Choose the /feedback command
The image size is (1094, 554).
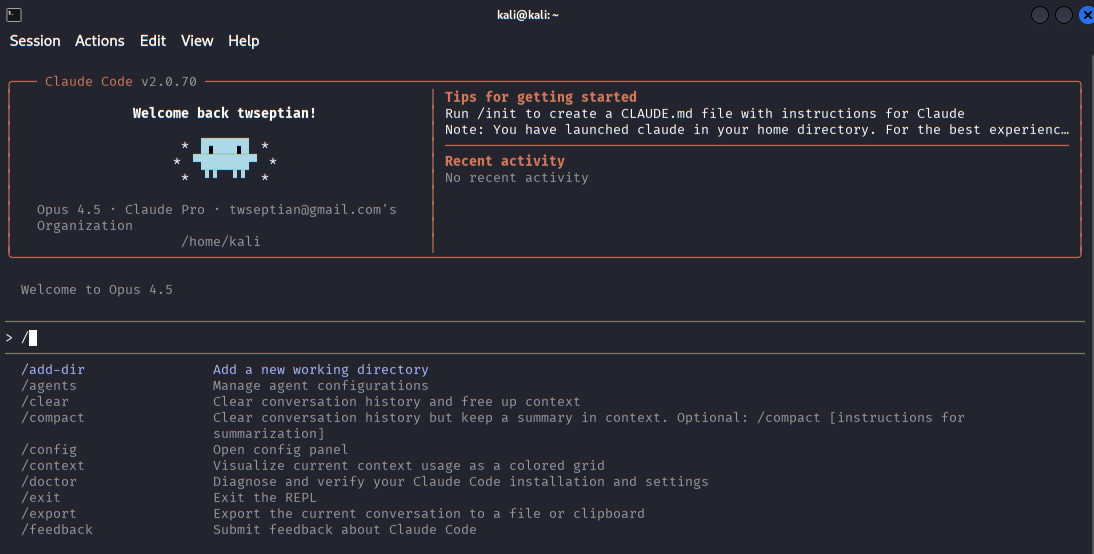(x=57, y=530)
